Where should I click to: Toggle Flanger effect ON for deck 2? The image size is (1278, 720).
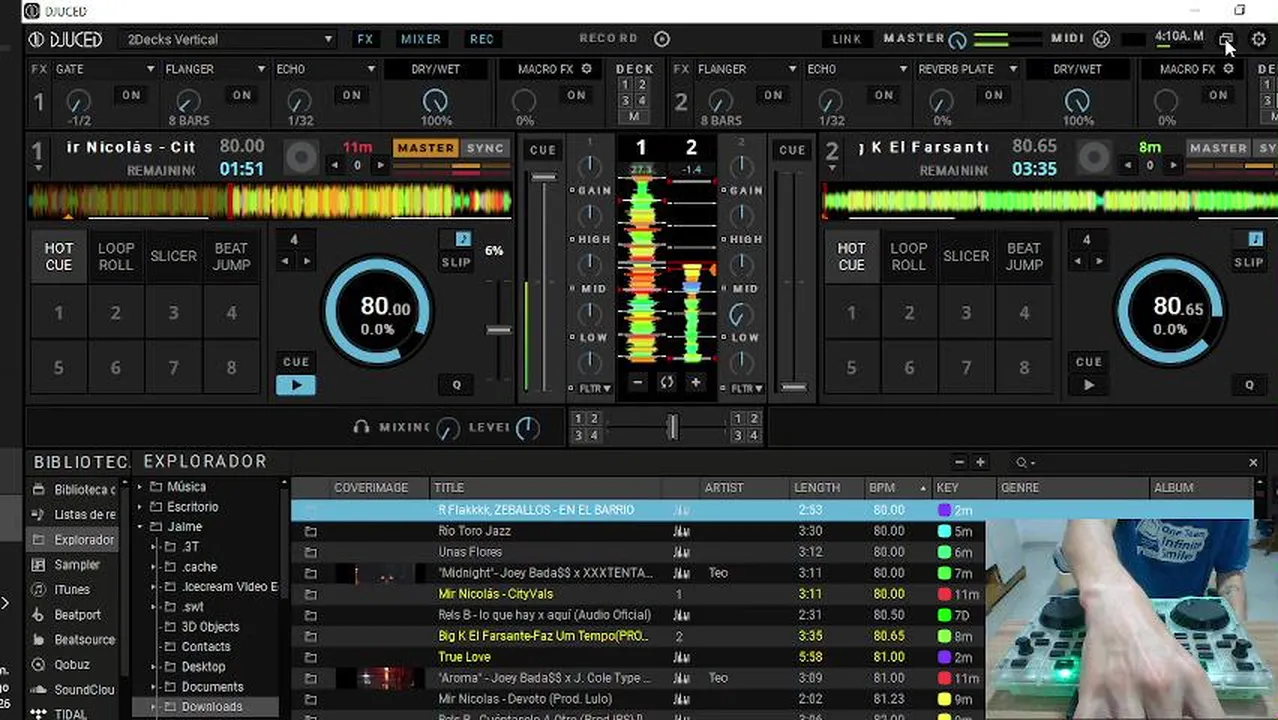(x=773, y=95)
